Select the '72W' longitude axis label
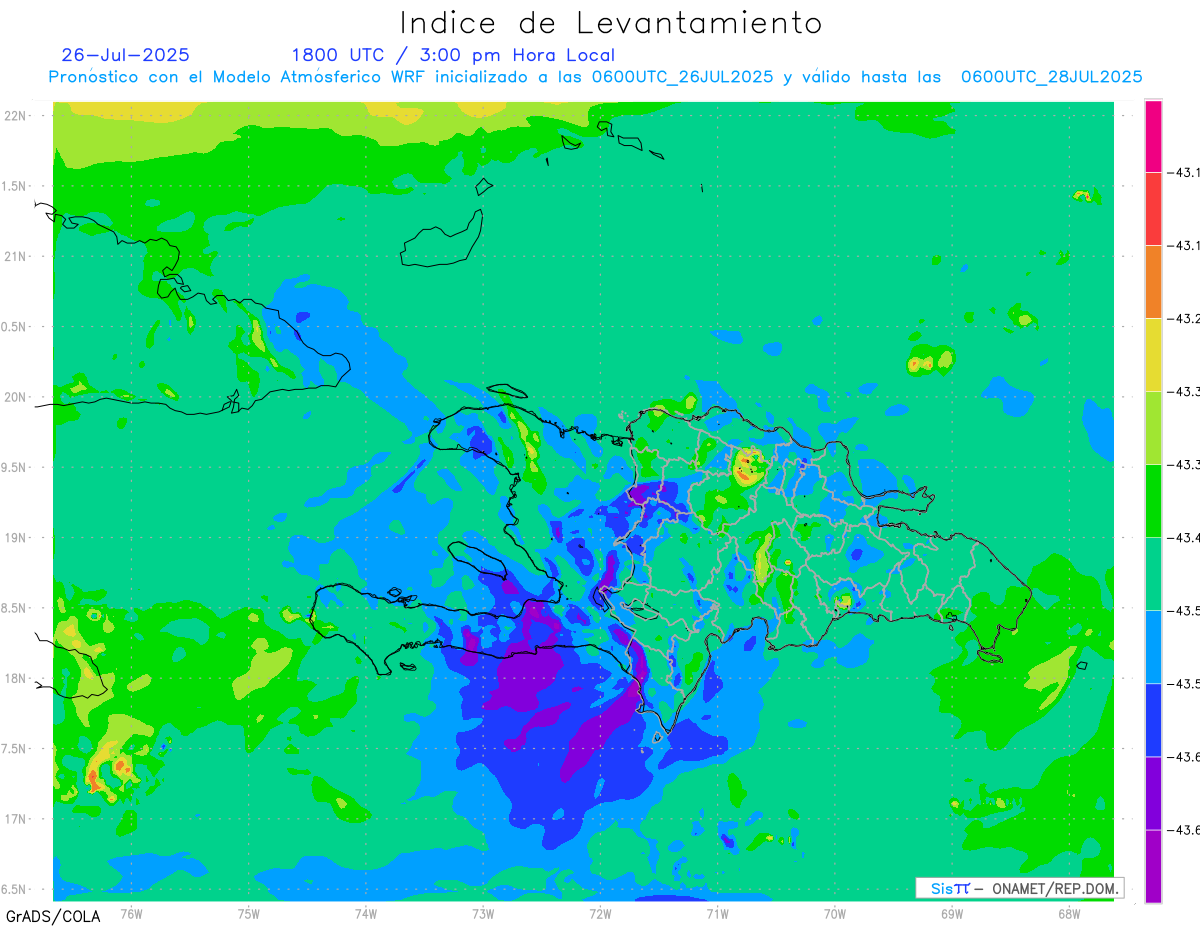Image resolution: width=1200 pixels, height=927 pixels. click(600, 913)
